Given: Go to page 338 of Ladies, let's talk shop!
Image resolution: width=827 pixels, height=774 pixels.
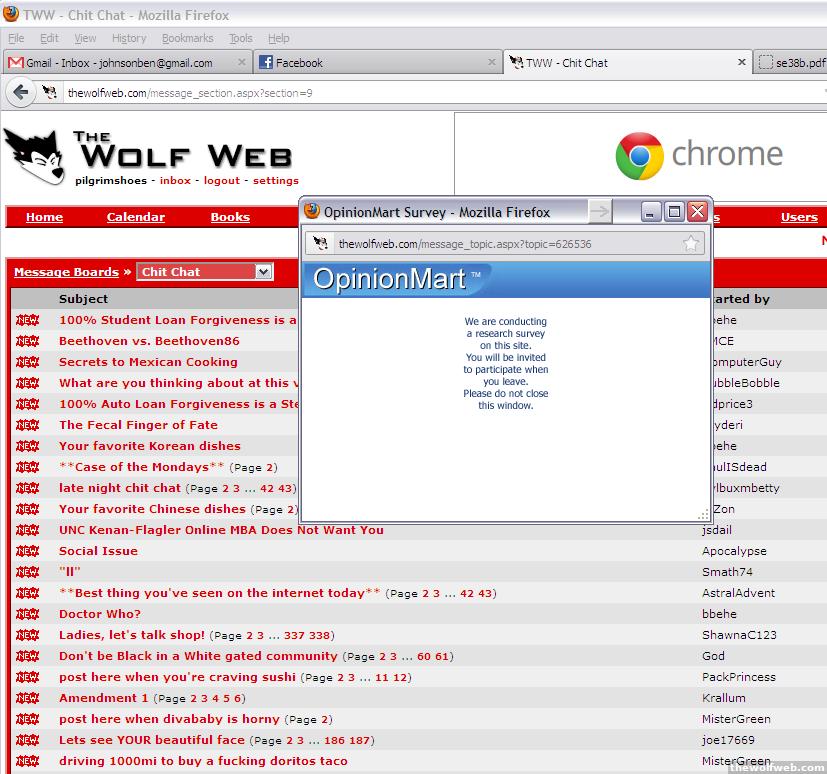Looking at the screenshot, I should click(x=320, y=635).
